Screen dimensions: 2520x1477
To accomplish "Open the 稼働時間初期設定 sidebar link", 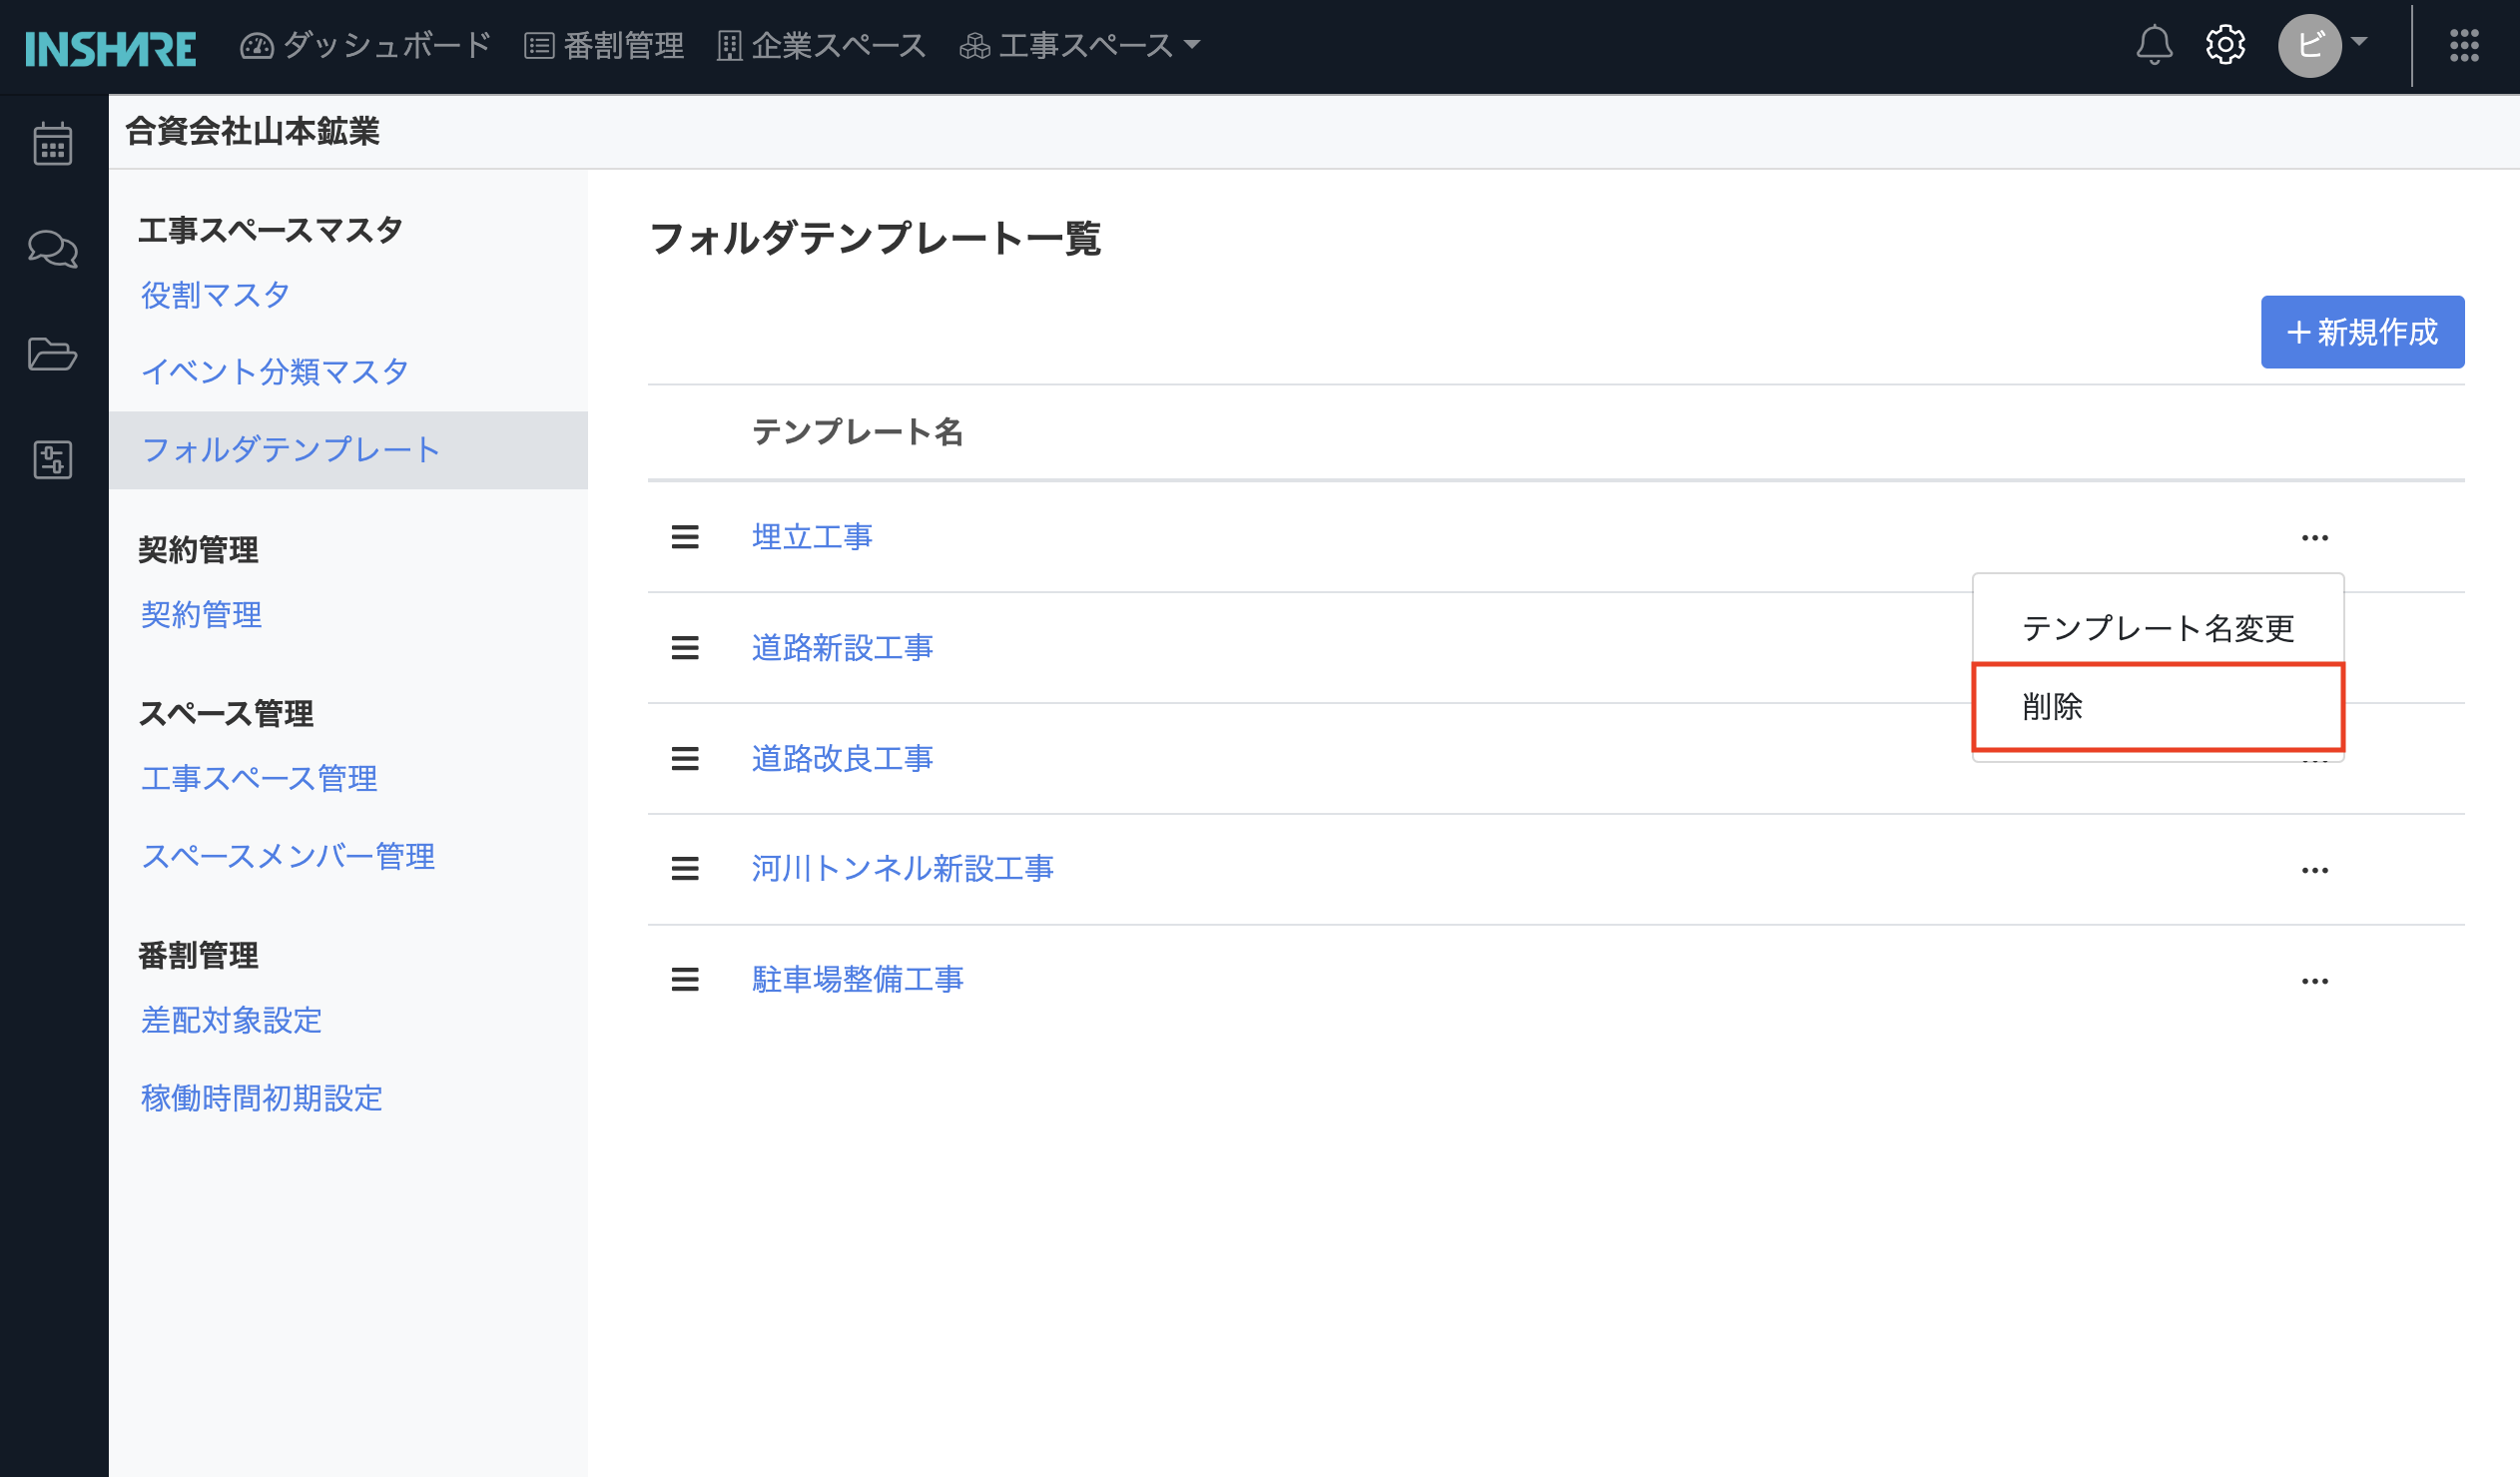I will (261, 1098).
